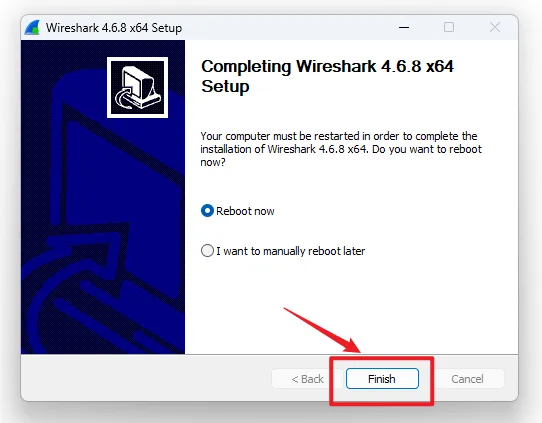Screen dimensions: 542x423
Task: Click empty title bar area beside title
Action: click(x=287, y=27)
